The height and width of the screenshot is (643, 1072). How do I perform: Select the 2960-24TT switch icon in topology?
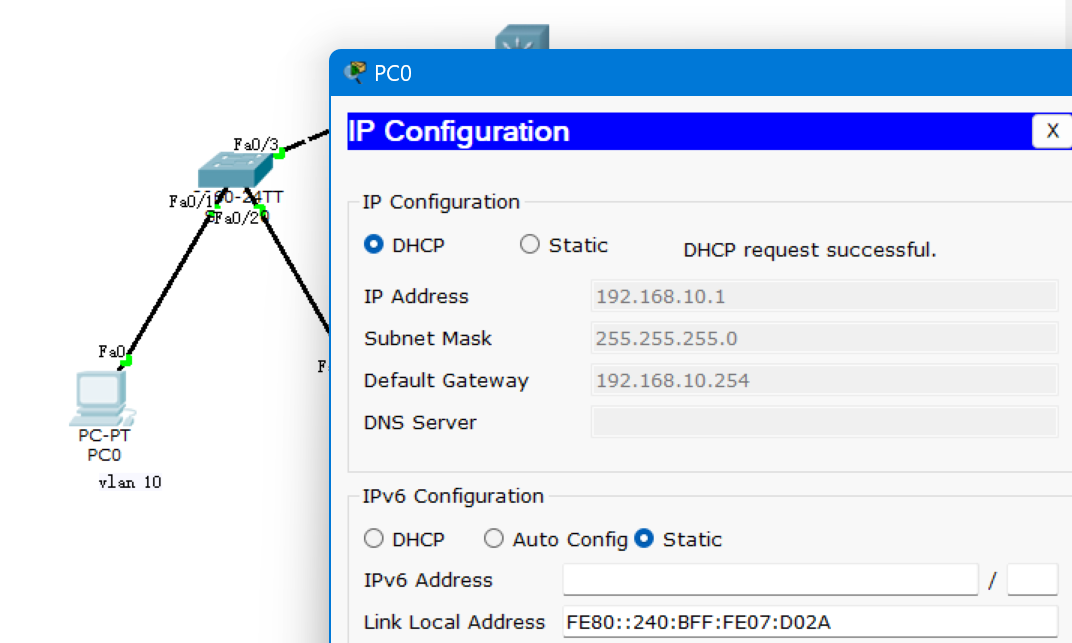point(234,172)
